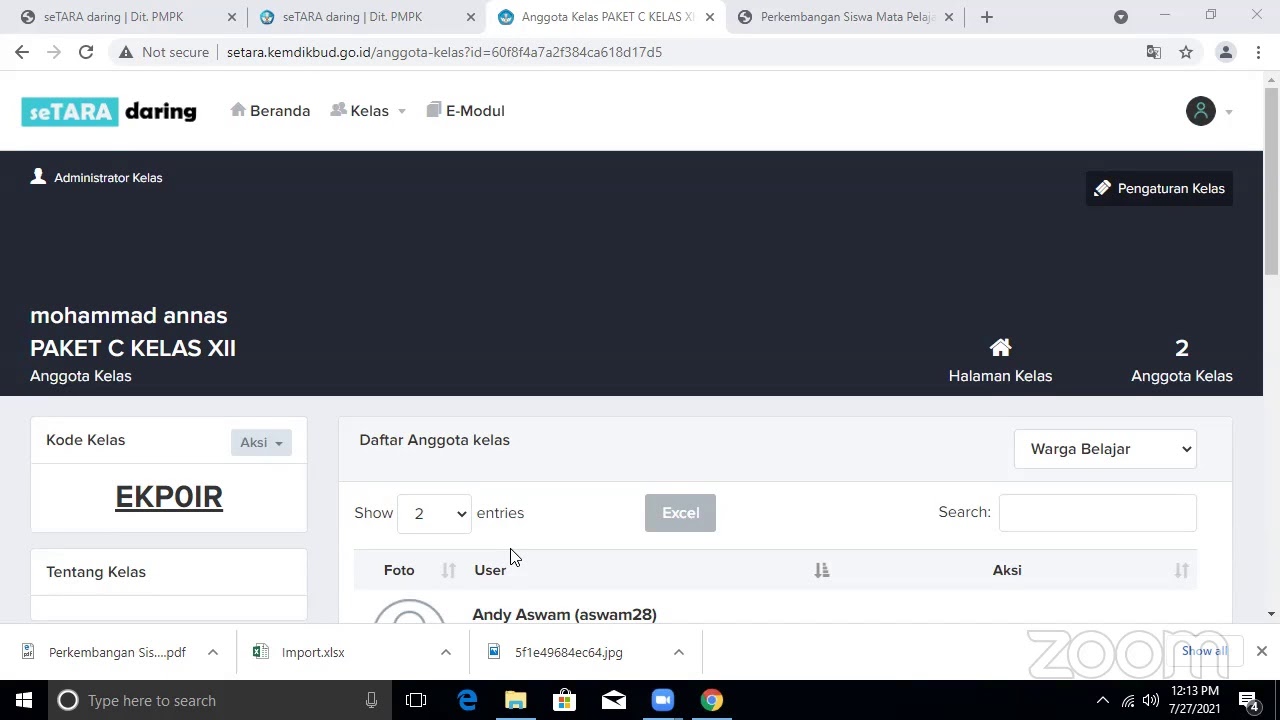Sort by User column icon
Screen dimensions: 1280x720
tap(822, 570)
